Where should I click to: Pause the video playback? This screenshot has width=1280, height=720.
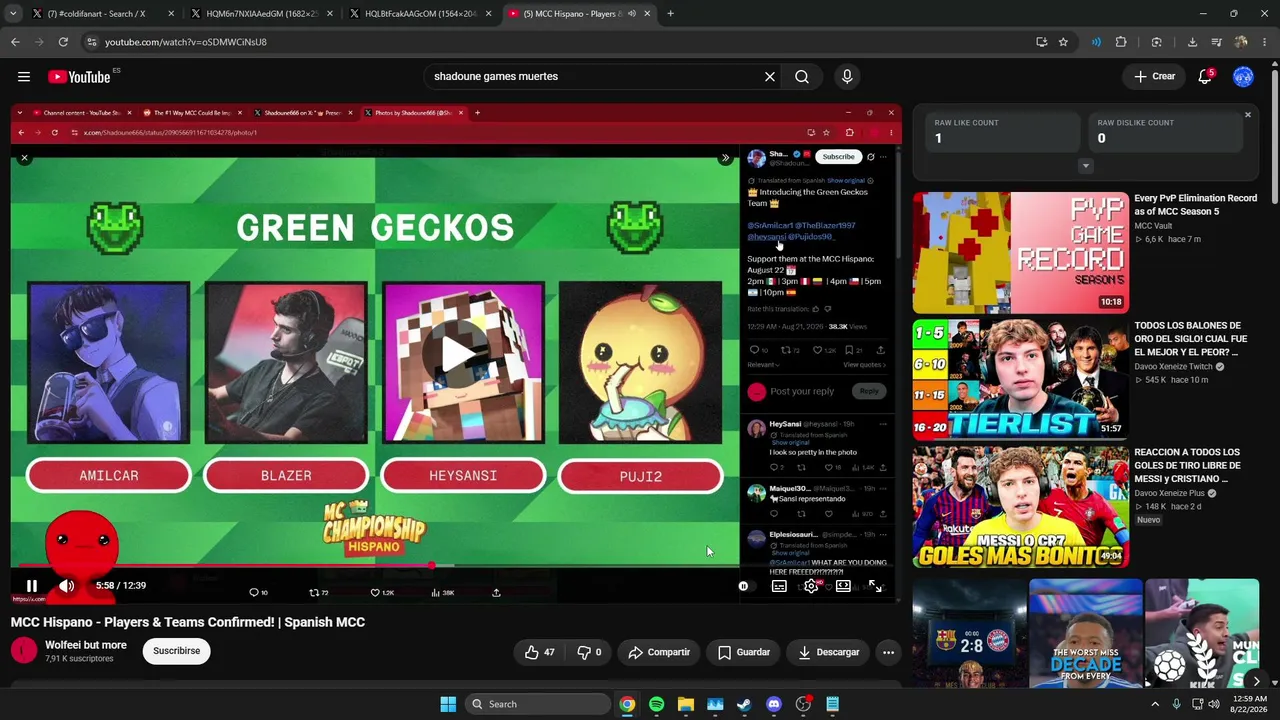pos(32,586)
